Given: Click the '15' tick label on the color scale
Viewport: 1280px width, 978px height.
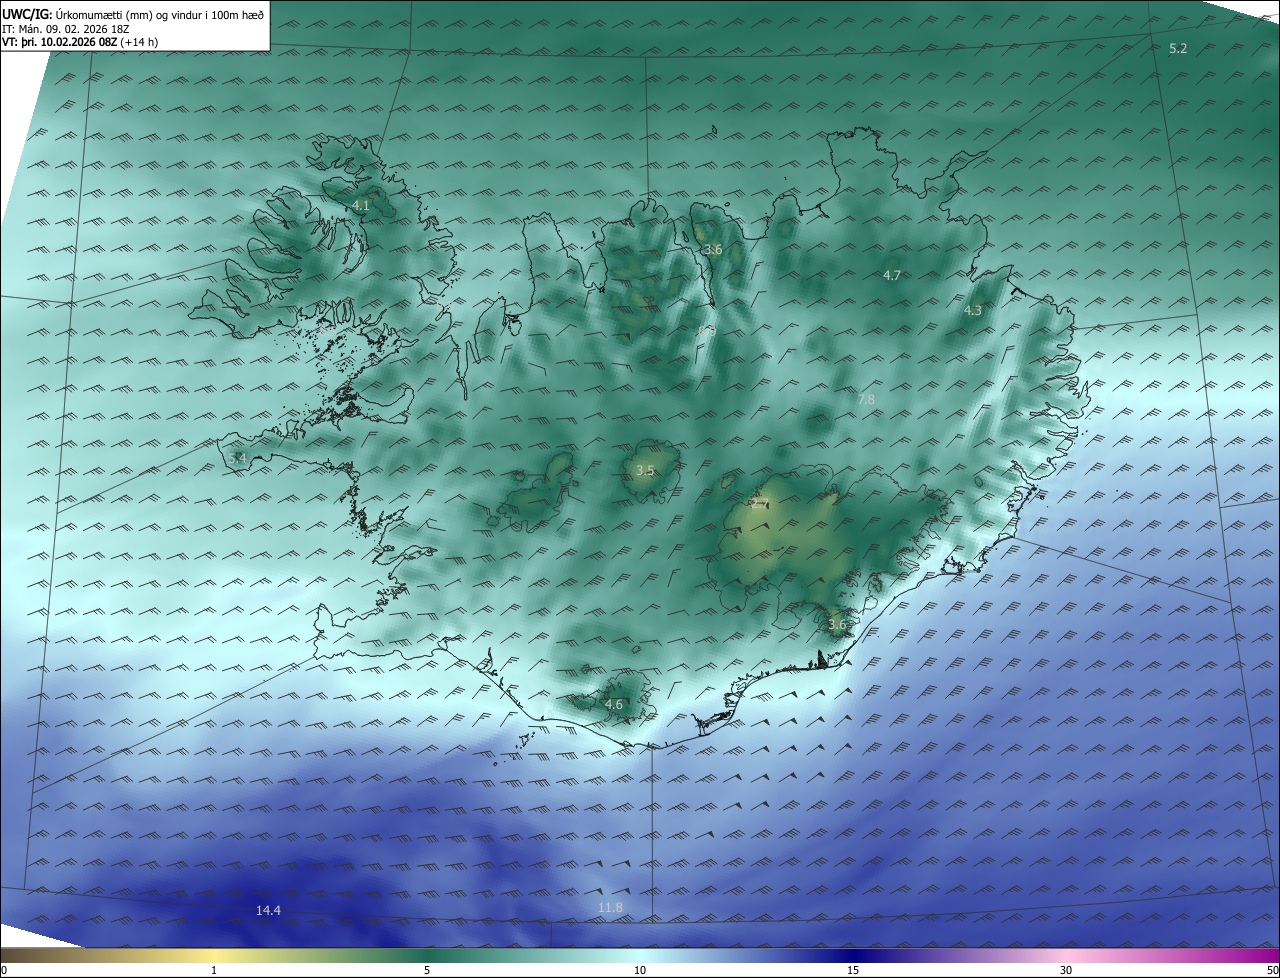Looking at the screenshot, I should (x=853, y=971).
